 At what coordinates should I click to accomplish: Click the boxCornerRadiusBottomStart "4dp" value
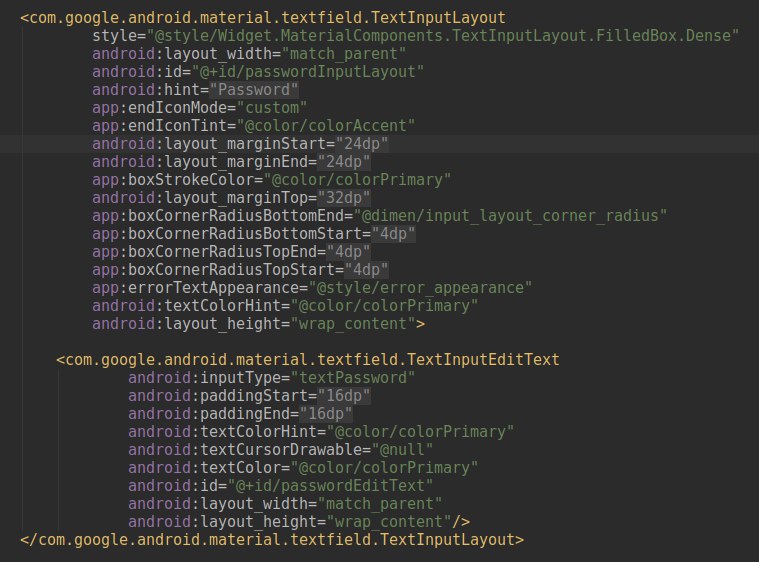393,234
